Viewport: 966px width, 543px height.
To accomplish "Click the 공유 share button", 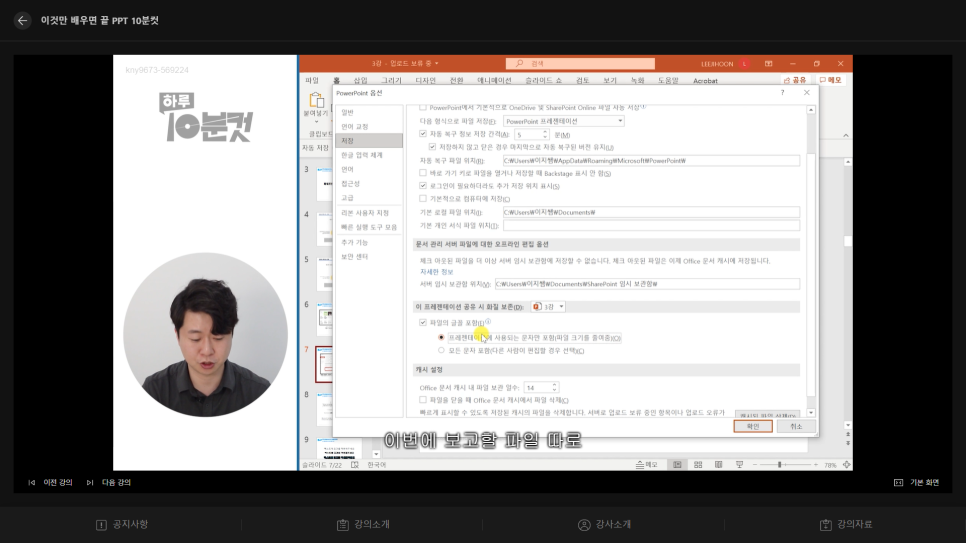I will coord(795,80).
